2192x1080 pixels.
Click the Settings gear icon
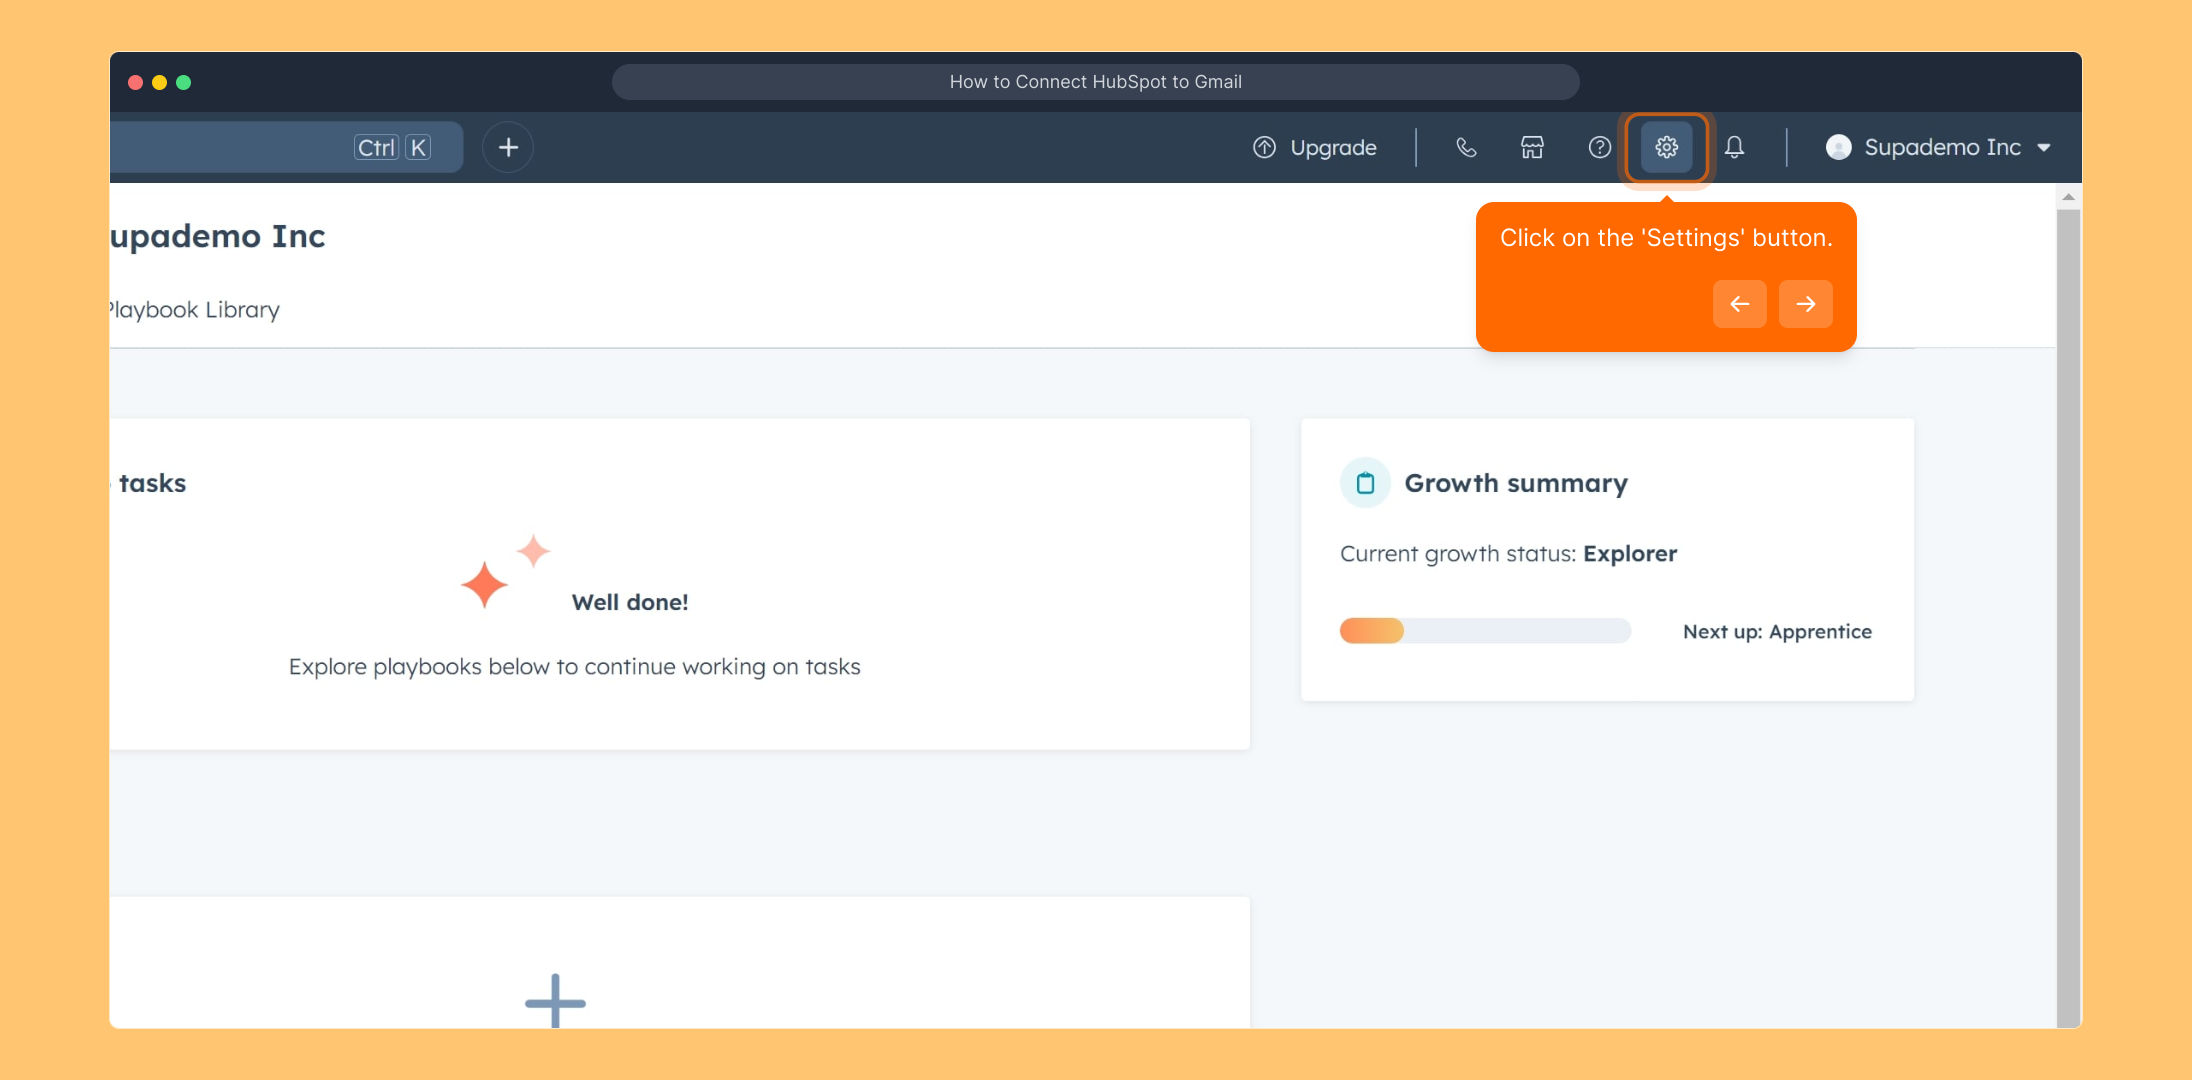pos(1666,148)
